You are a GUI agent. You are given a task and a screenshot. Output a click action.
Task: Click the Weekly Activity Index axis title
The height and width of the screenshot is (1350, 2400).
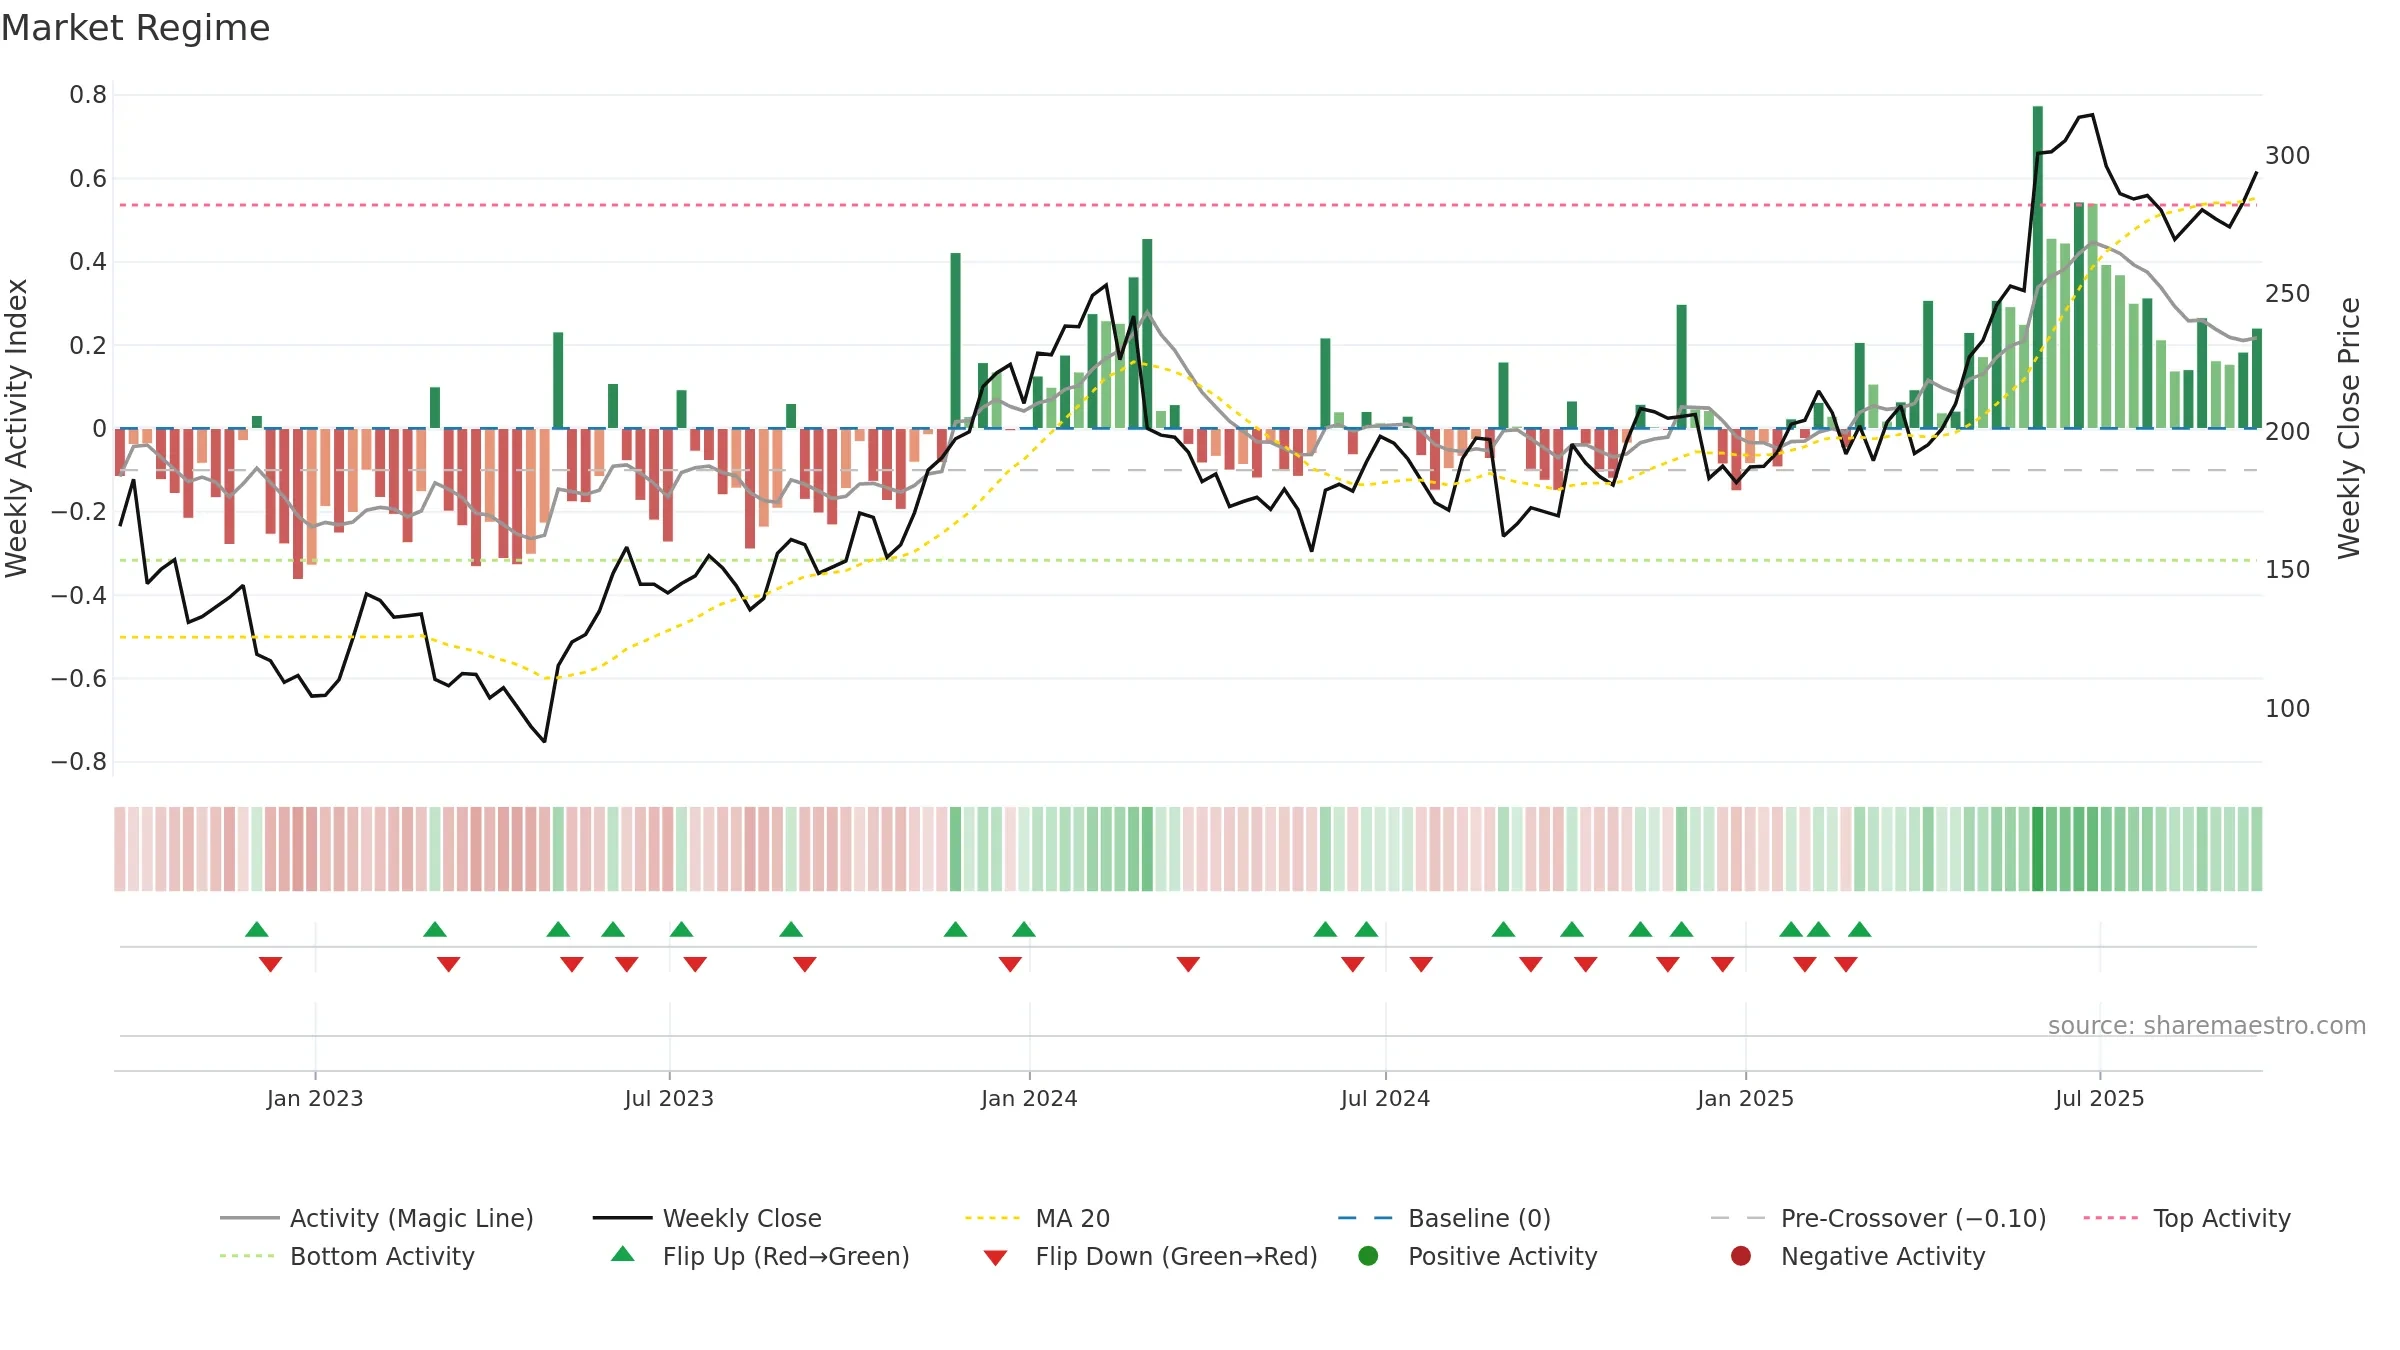click(x=17, y=428)
